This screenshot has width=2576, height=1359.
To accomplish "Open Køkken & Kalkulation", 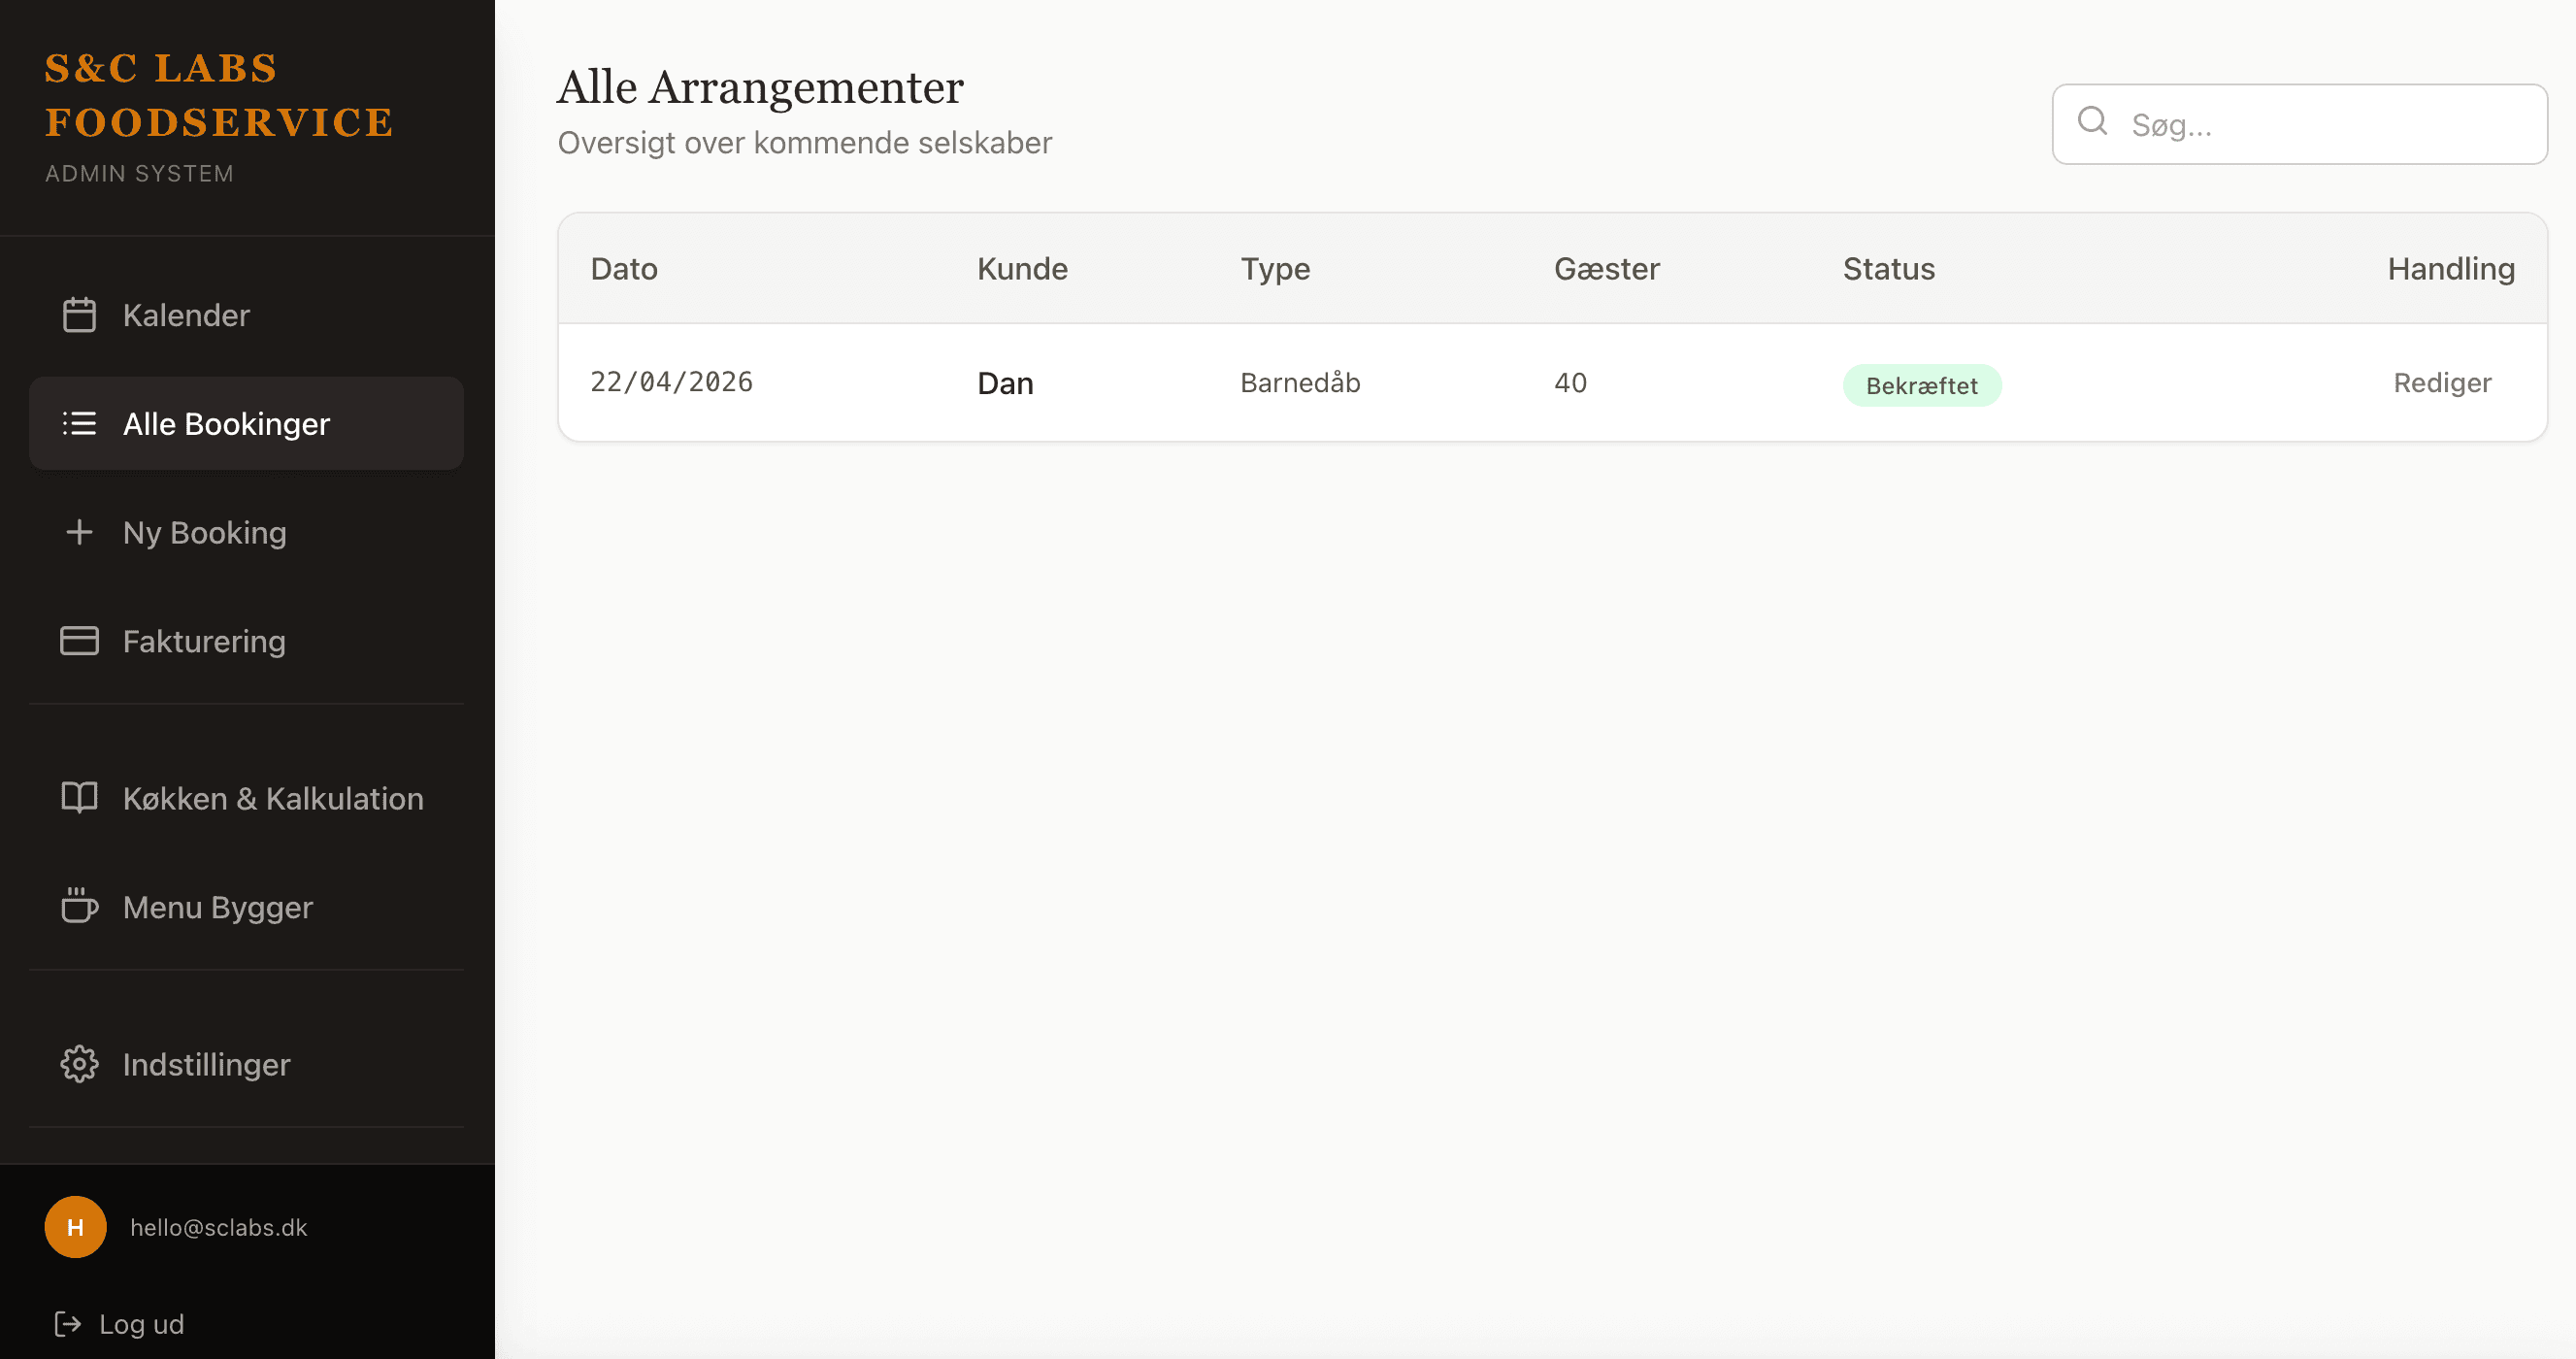I will point(246,798).
